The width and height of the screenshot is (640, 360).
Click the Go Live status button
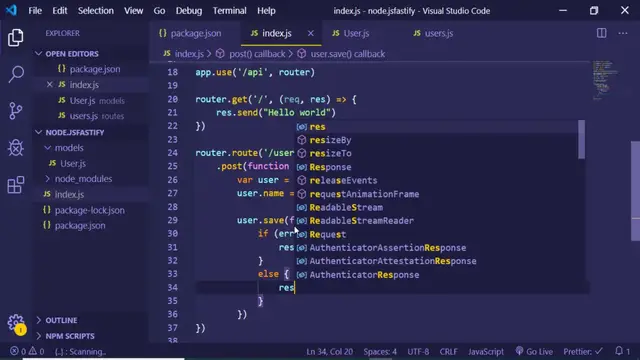coord(534,351)
